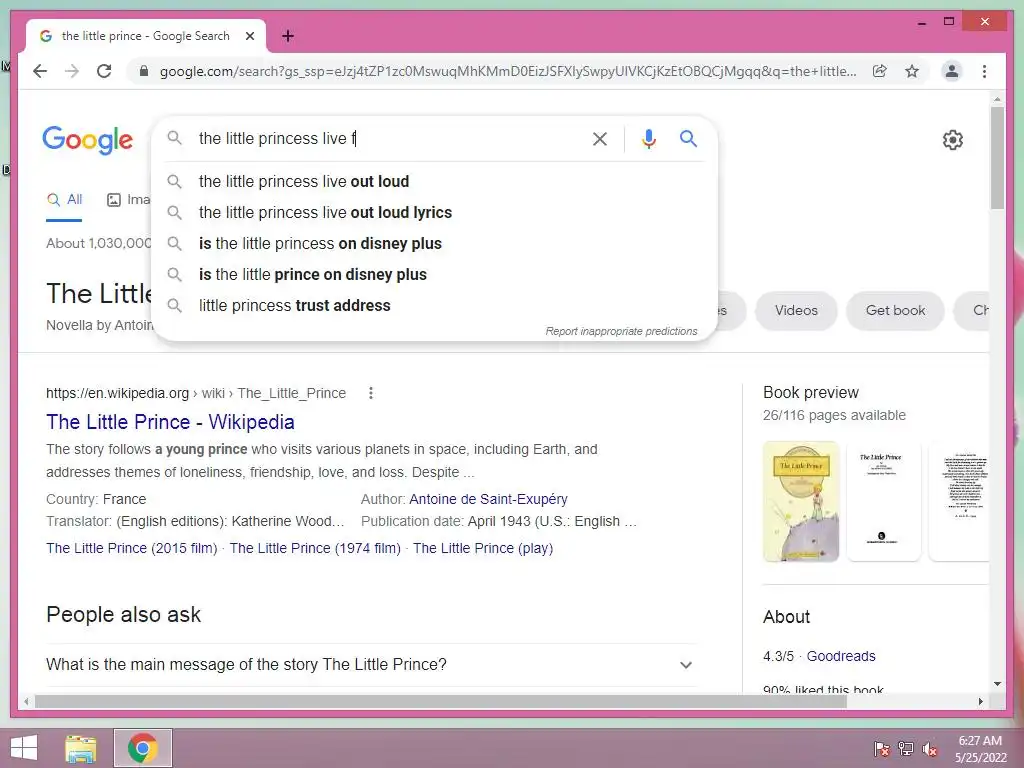Close the Google Search tab
This screenshot has width=1024, height=768.
(249, 36)
